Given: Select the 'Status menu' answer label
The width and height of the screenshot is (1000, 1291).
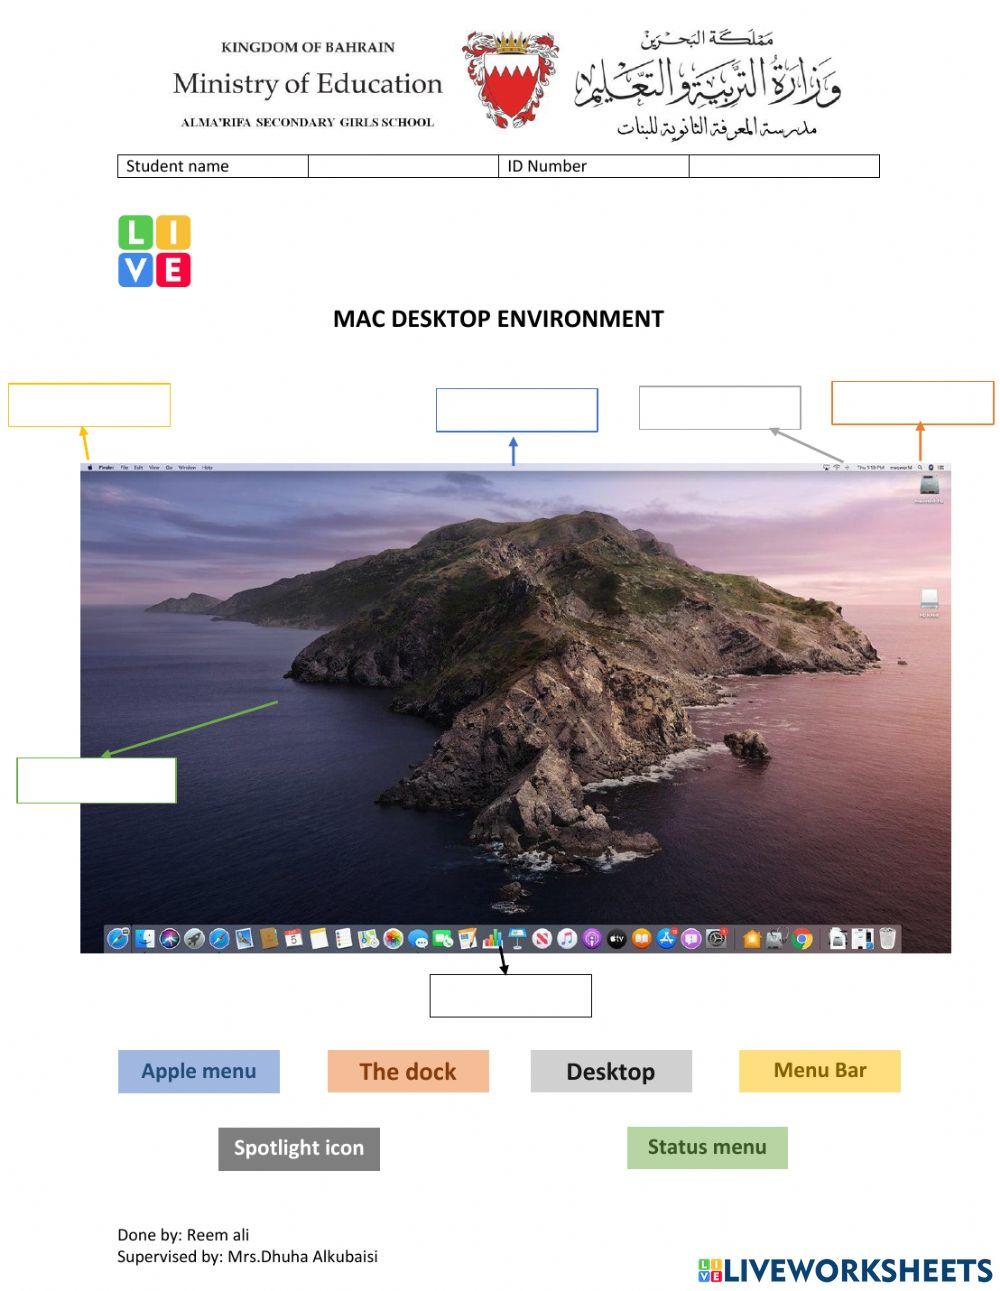Looking at the screenshot, I should pos(707,1147).
